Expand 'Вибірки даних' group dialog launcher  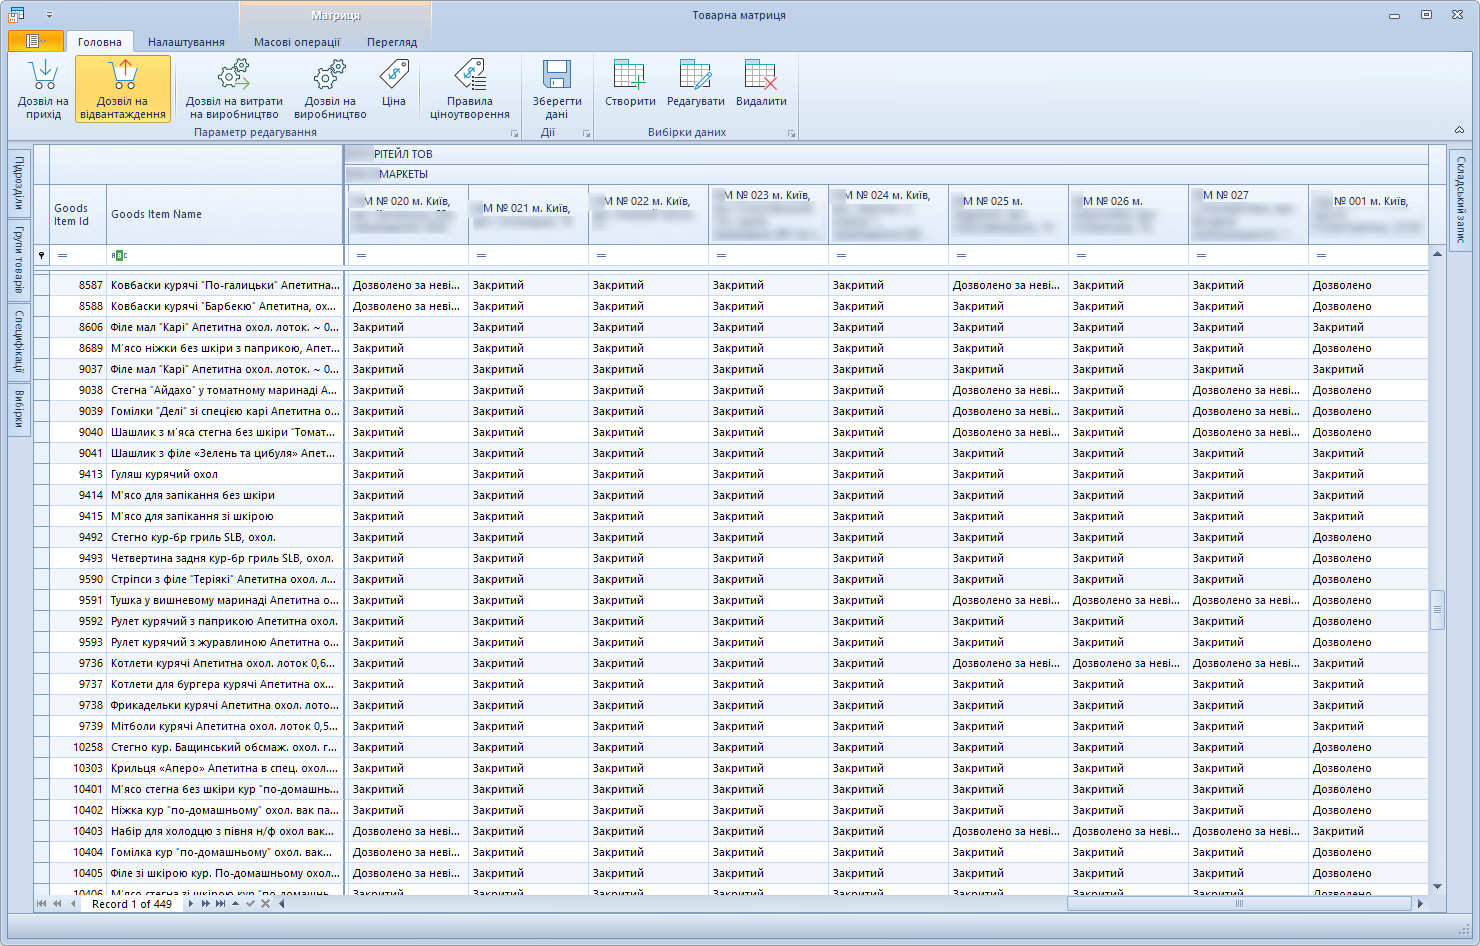point(791,133)
